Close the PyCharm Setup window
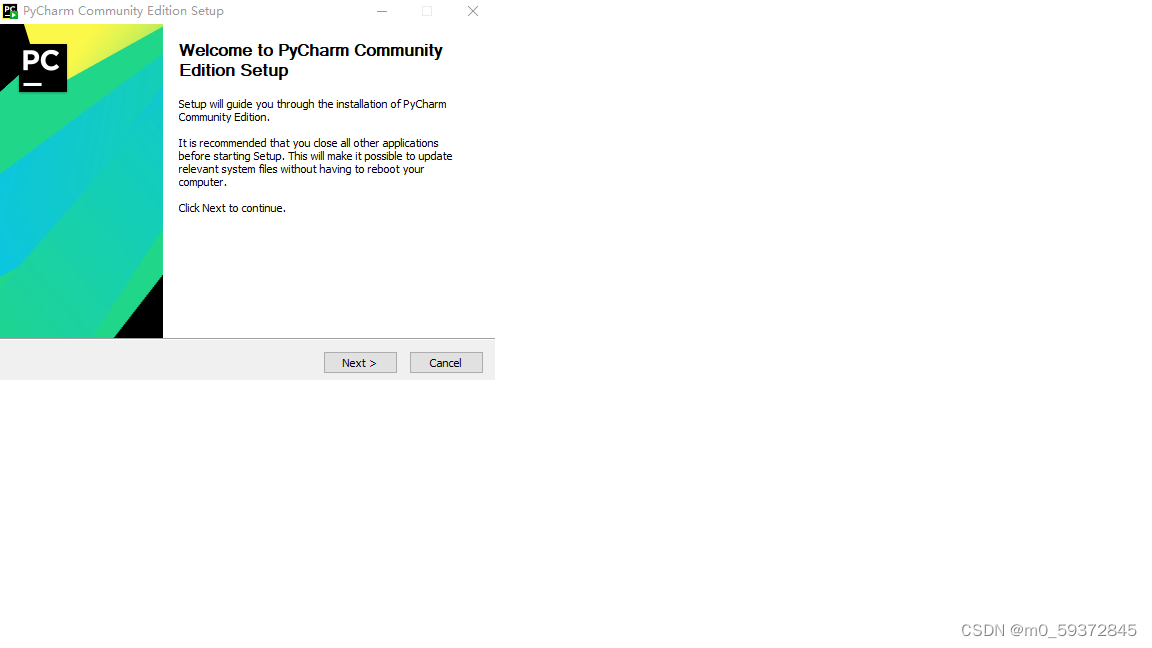This screenshot has width=1152, height=648. pyautogui.click(x=473, y=11)
